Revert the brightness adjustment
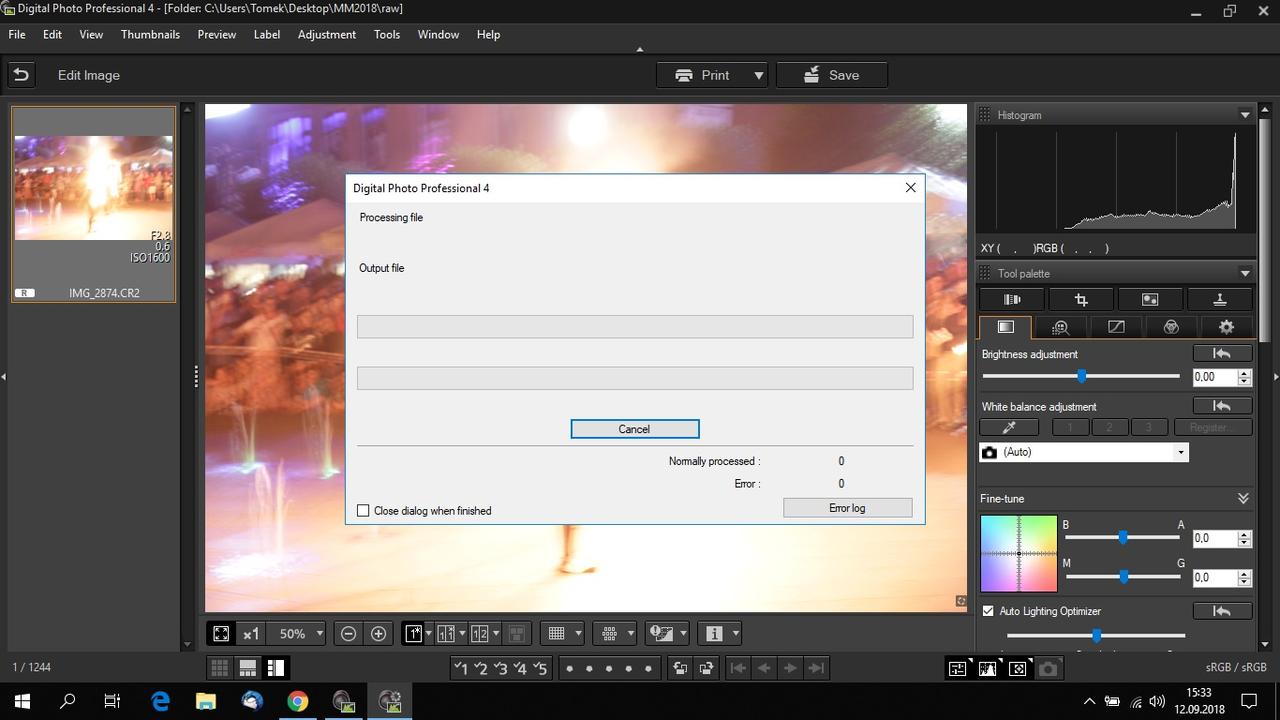The height and width of the screenshot is (720, 1280). 1222,354
